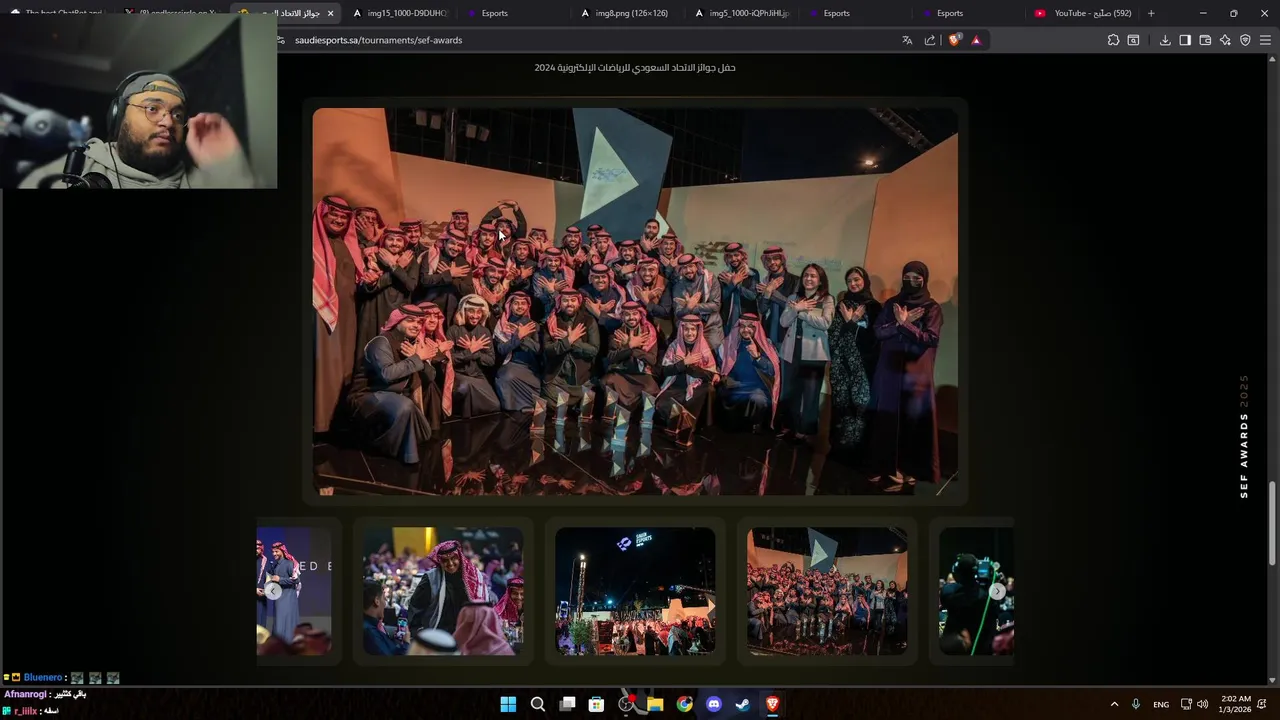The width and height of the screenshot is (1280, 720).
Task: Select the cameraman thumbnail
Action: coord(976,591)
